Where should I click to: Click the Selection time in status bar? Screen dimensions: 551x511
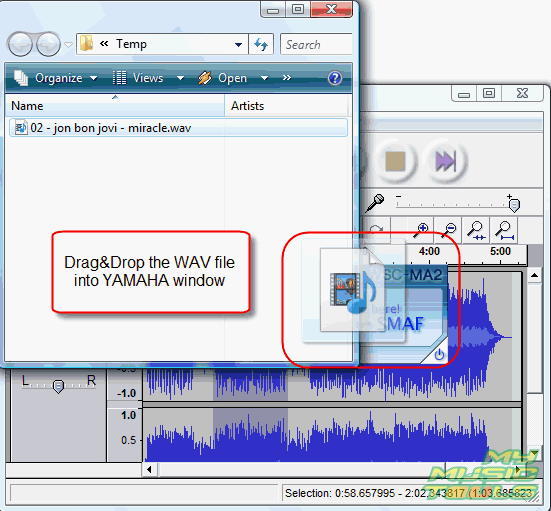click(408, 493)
